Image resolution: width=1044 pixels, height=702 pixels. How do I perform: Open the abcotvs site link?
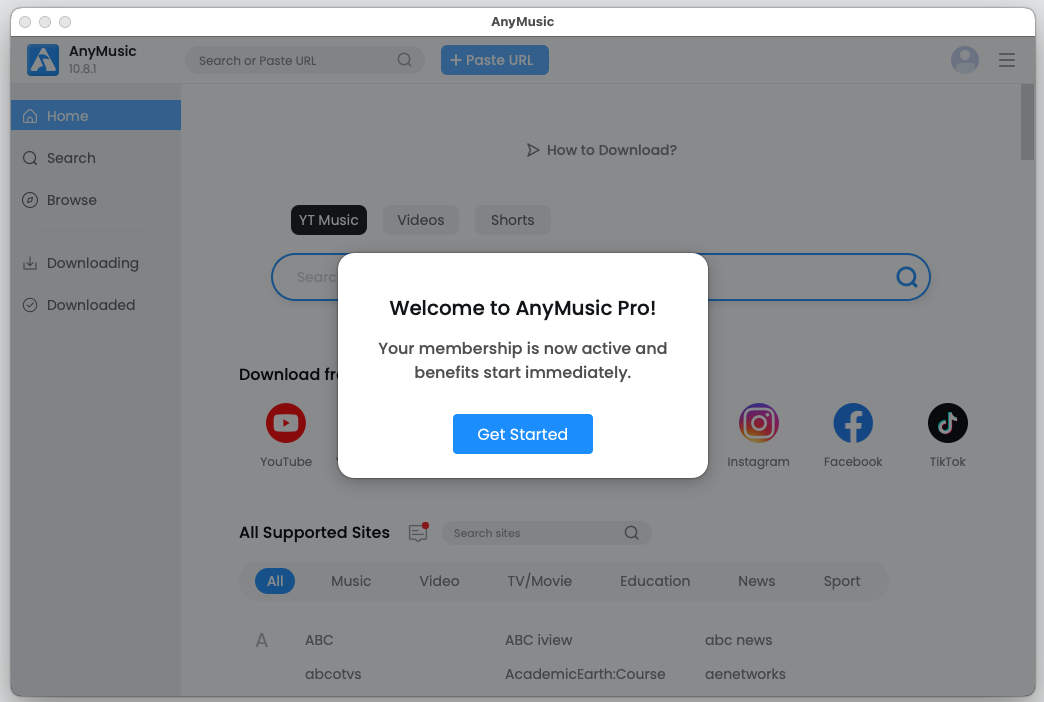(333, 674)
